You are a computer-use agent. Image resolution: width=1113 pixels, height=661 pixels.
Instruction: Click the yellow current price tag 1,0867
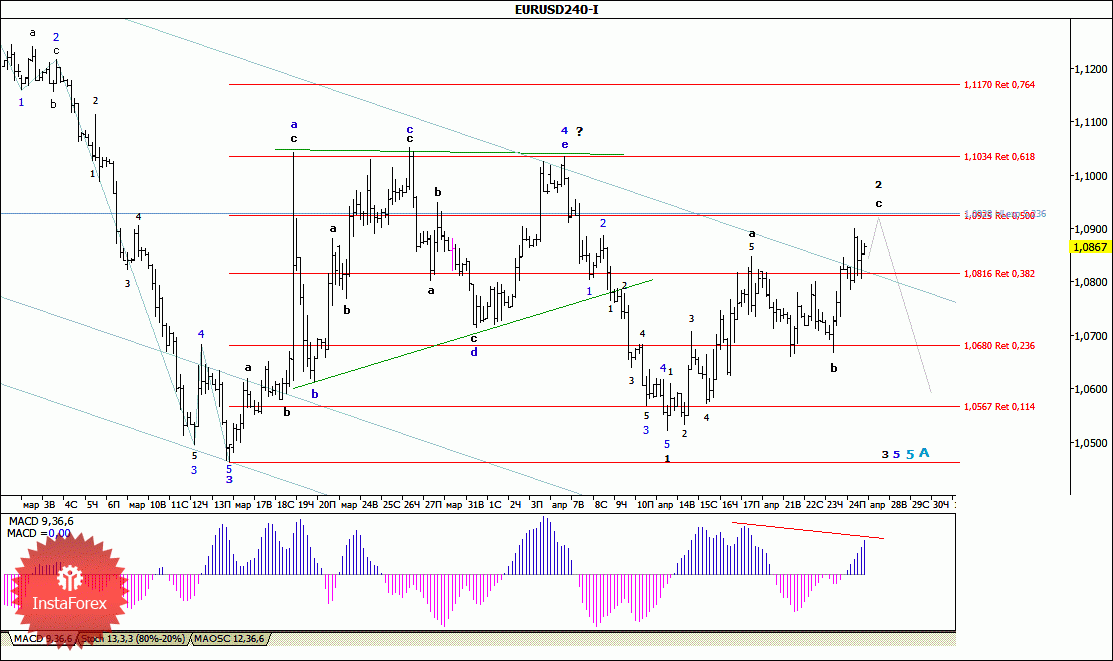pos(1090,247)
